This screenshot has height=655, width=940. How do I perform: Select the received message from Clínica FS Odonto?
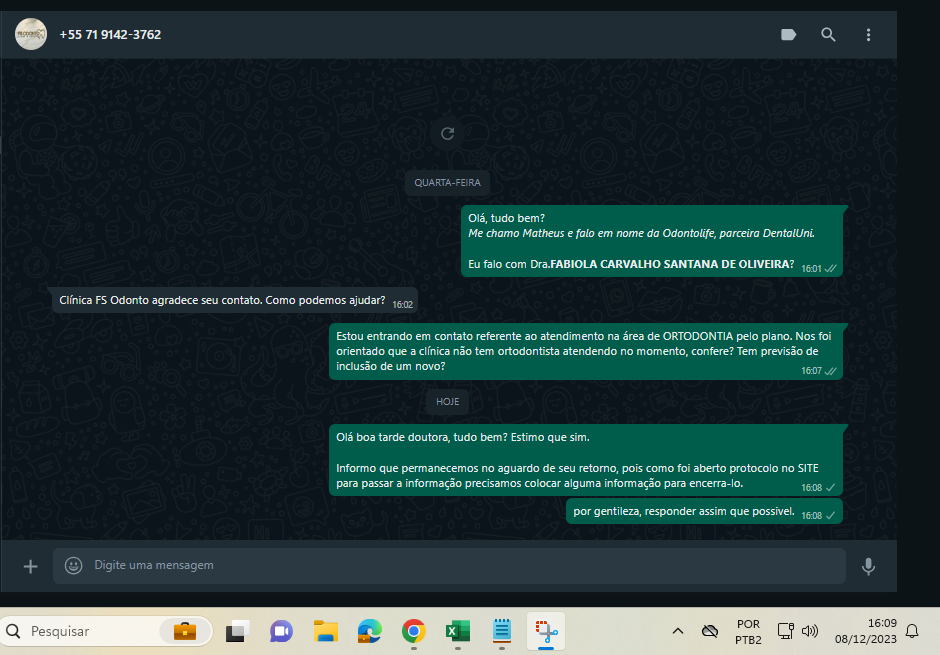(x=235, y=300)
